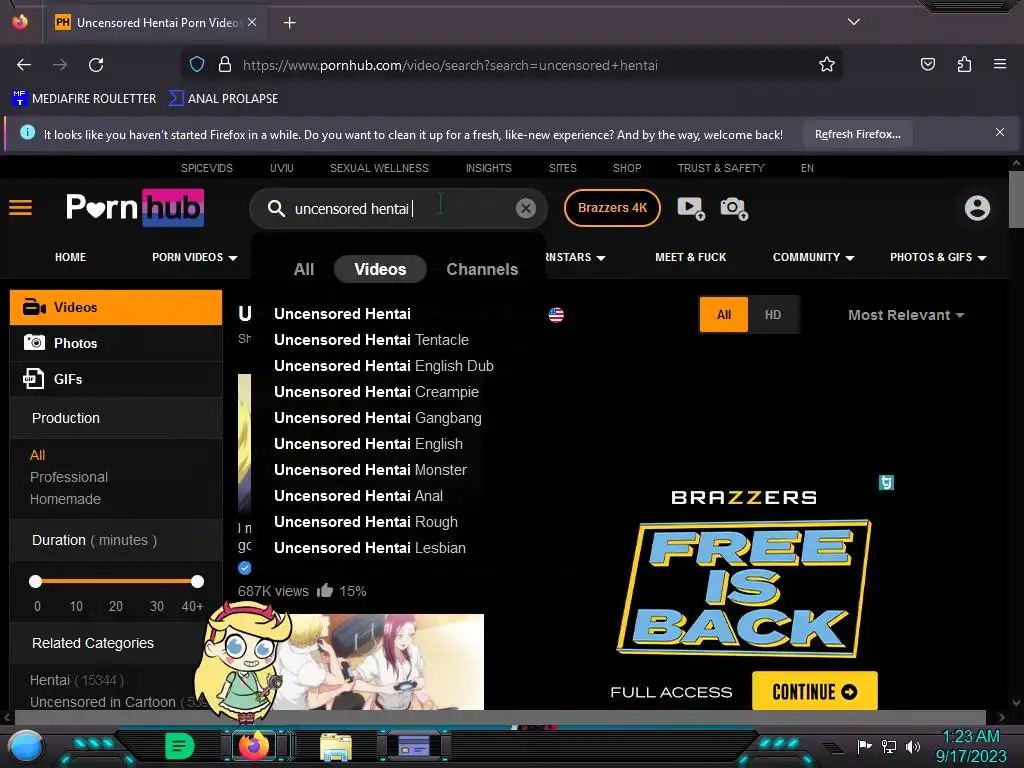Viewport: 1024px width, 768px height.
Task: Switch the quality filter to HD
Action: [x=773, y=315]
